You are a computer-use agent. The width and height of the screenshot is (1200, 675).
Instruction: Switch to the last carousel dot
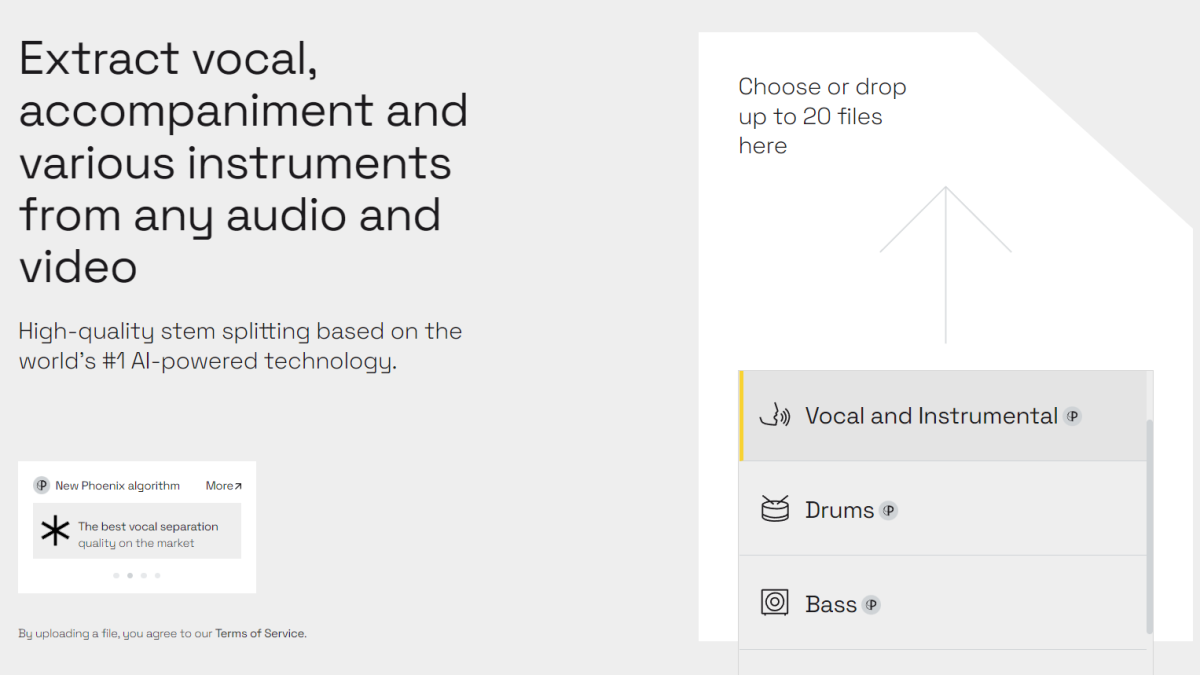pos(157,575)
